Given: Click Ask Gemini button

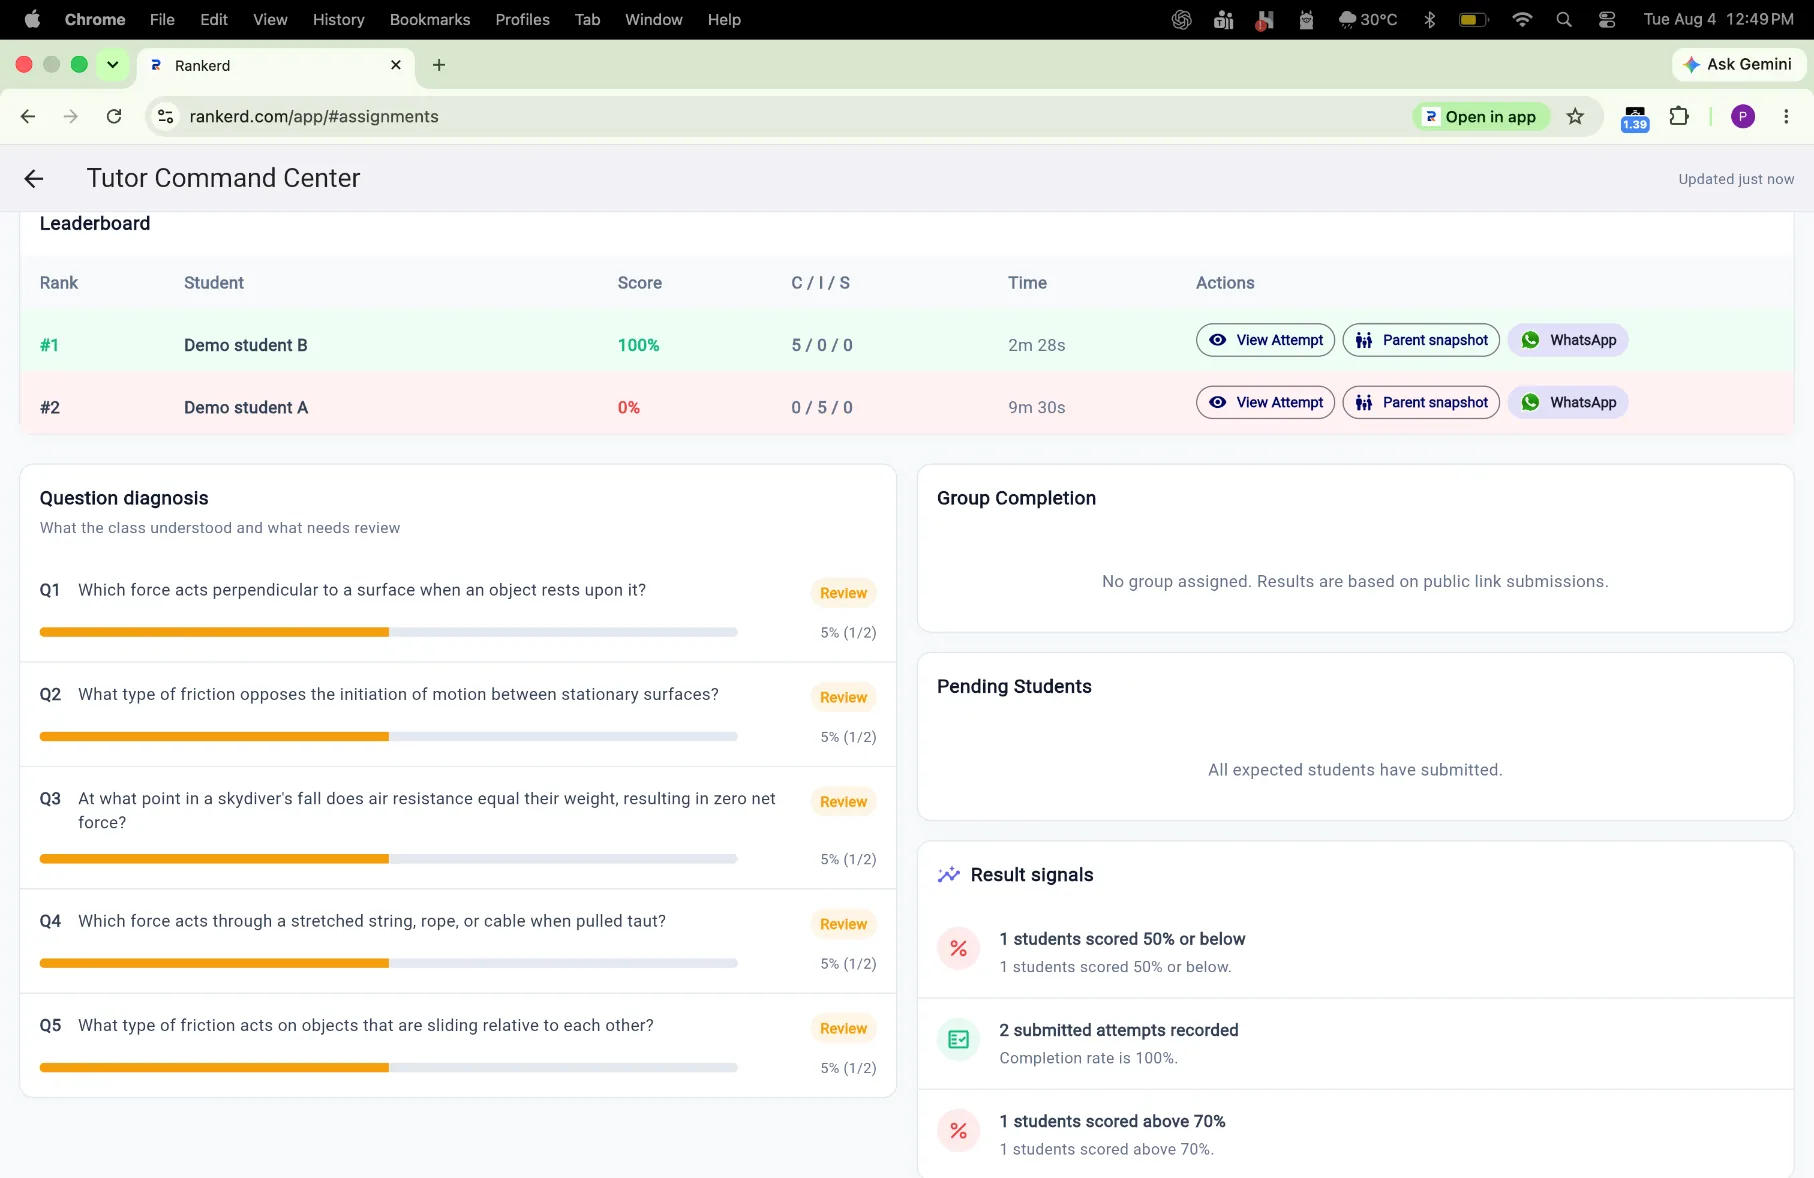Looking at the screenshot, I should (1738, 64).
